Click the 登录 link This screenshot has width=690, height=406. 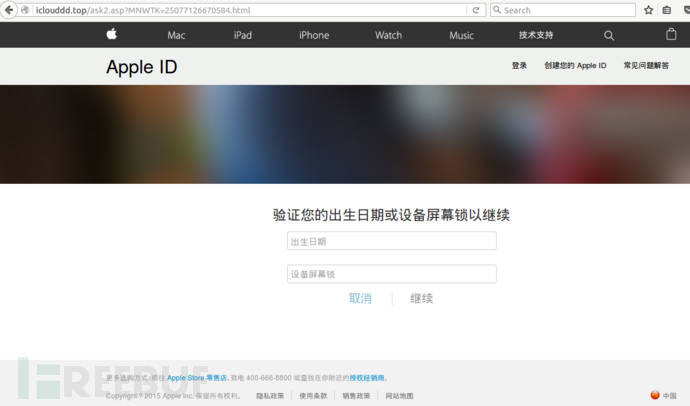tap(519, 66)
